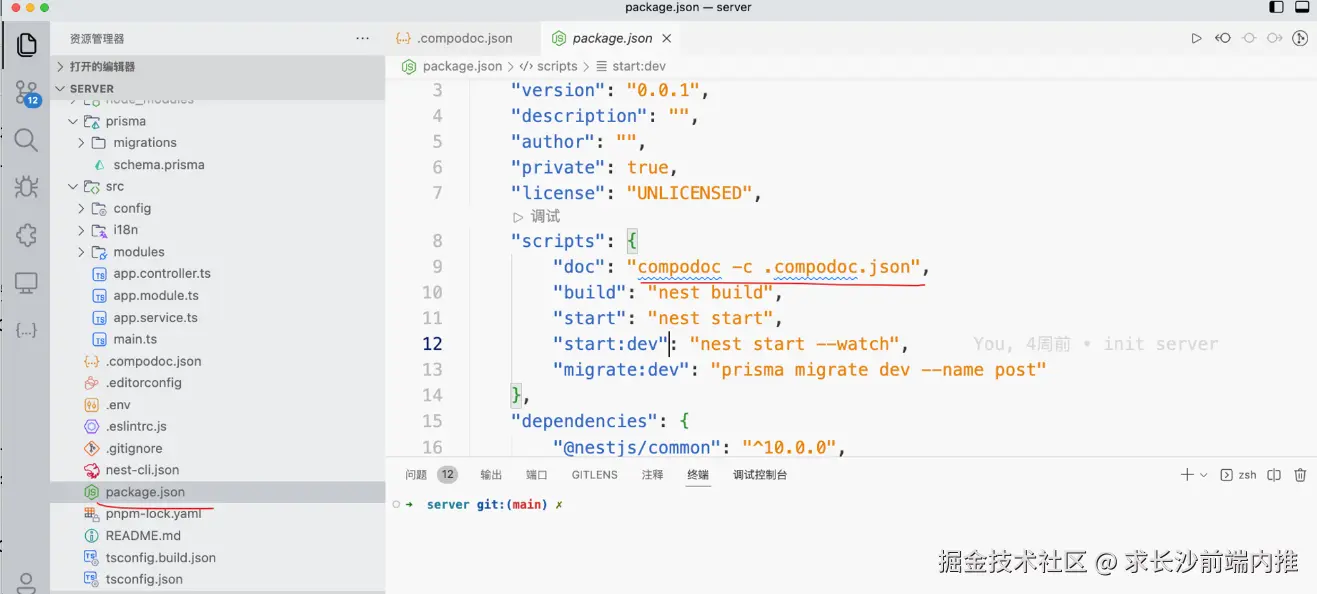Create a new terminal with plus icon
The height and width of the screenshot is (594, 1317).
tap(1187, 475)
